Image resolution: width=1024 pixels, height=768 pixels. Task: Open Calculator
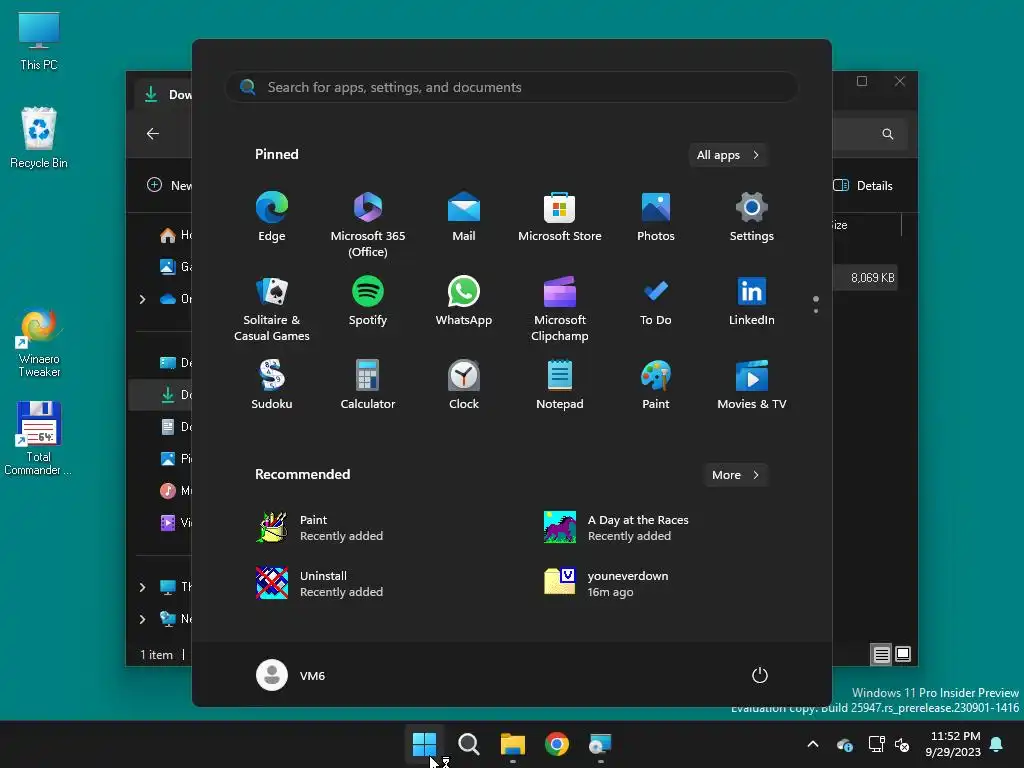[368, 385]
